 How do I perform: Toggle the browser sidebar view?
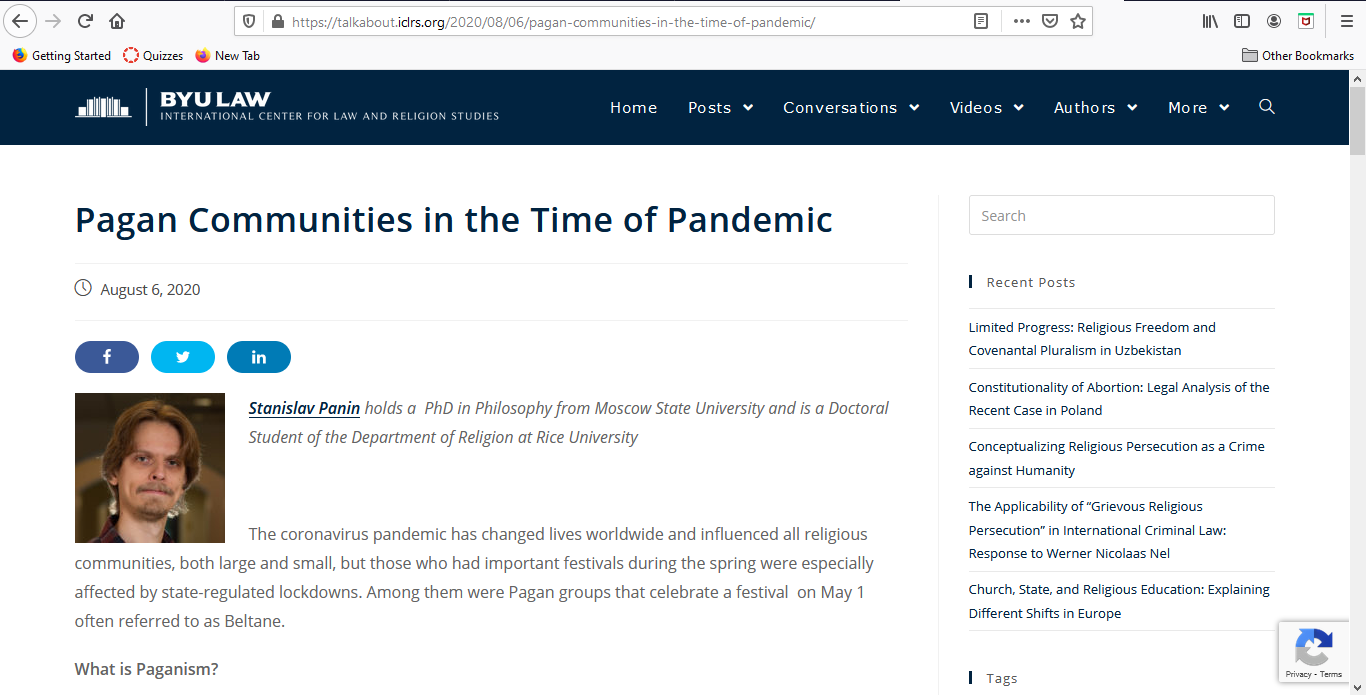coord(1242,21)
